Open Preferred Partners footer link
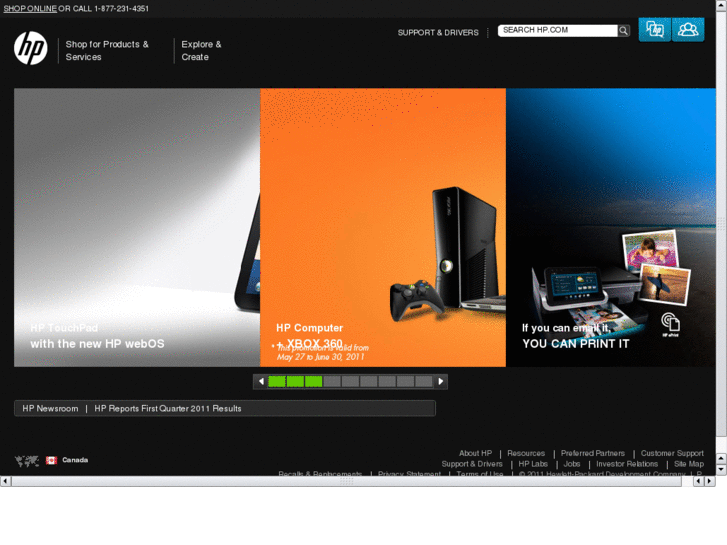This screenshot has width=727, height=545. [593, 453]
